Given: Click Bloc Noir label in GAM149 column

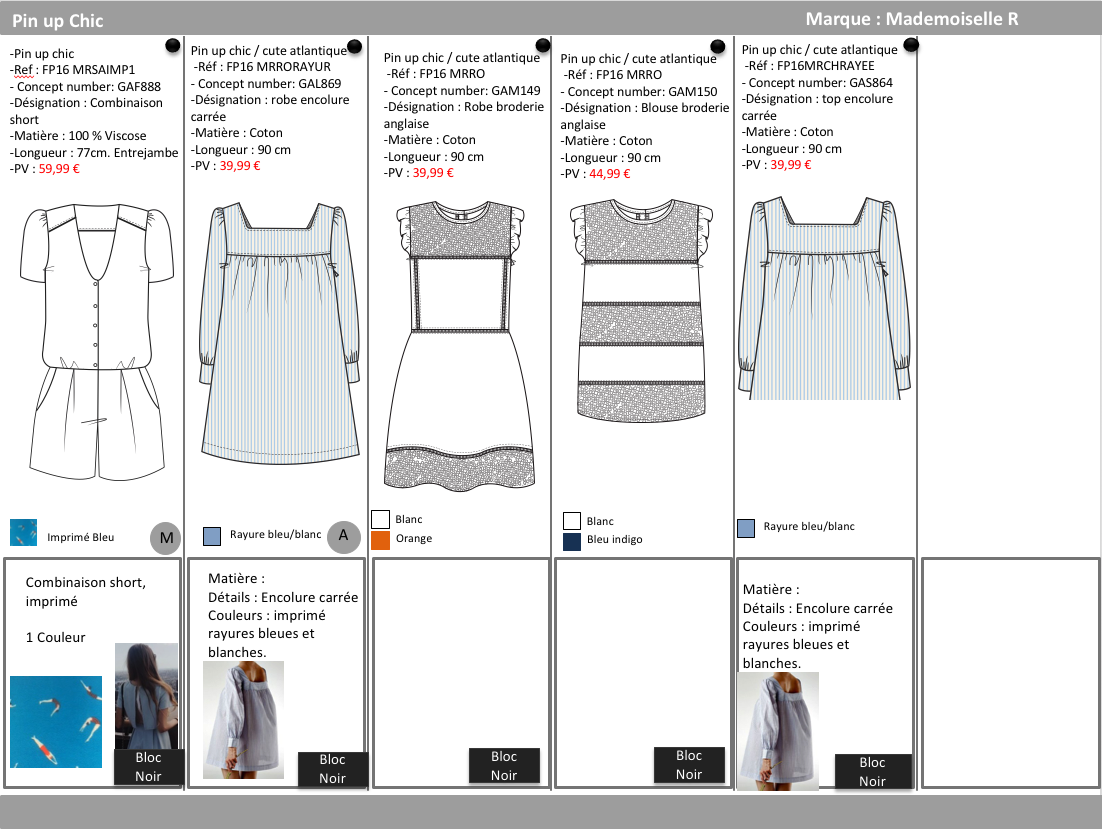Looking at the screenshot, I should coord(504,766).
